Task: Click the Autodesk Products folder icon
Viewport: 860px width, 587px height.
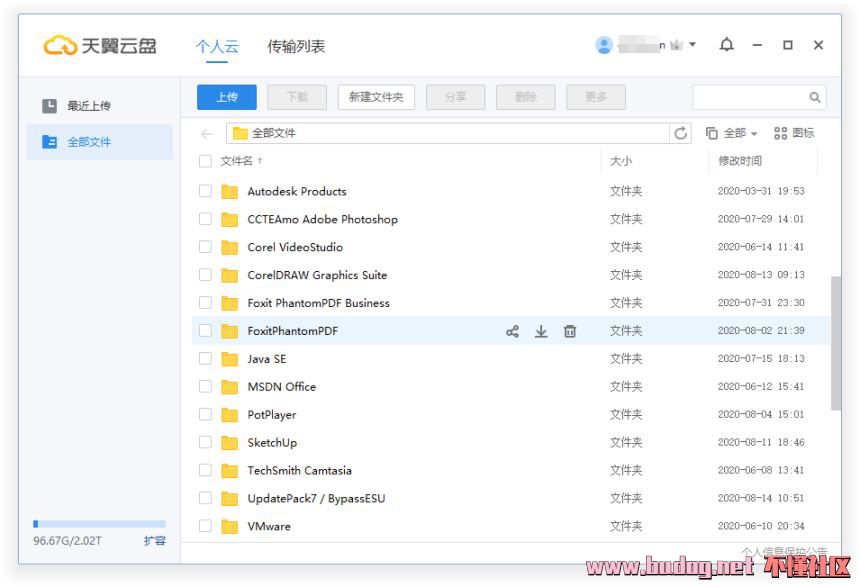Action: [x=229, y=191]
